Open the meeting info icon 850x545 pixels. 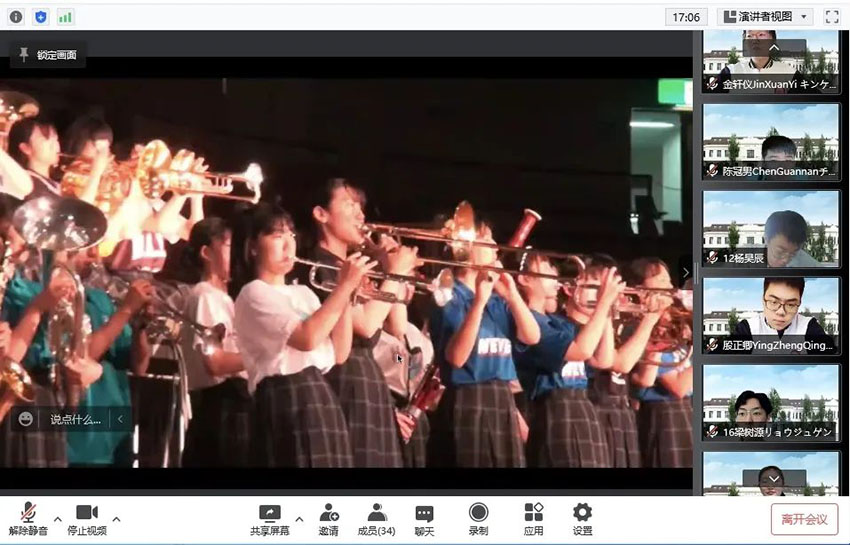[x=16, y=17]
